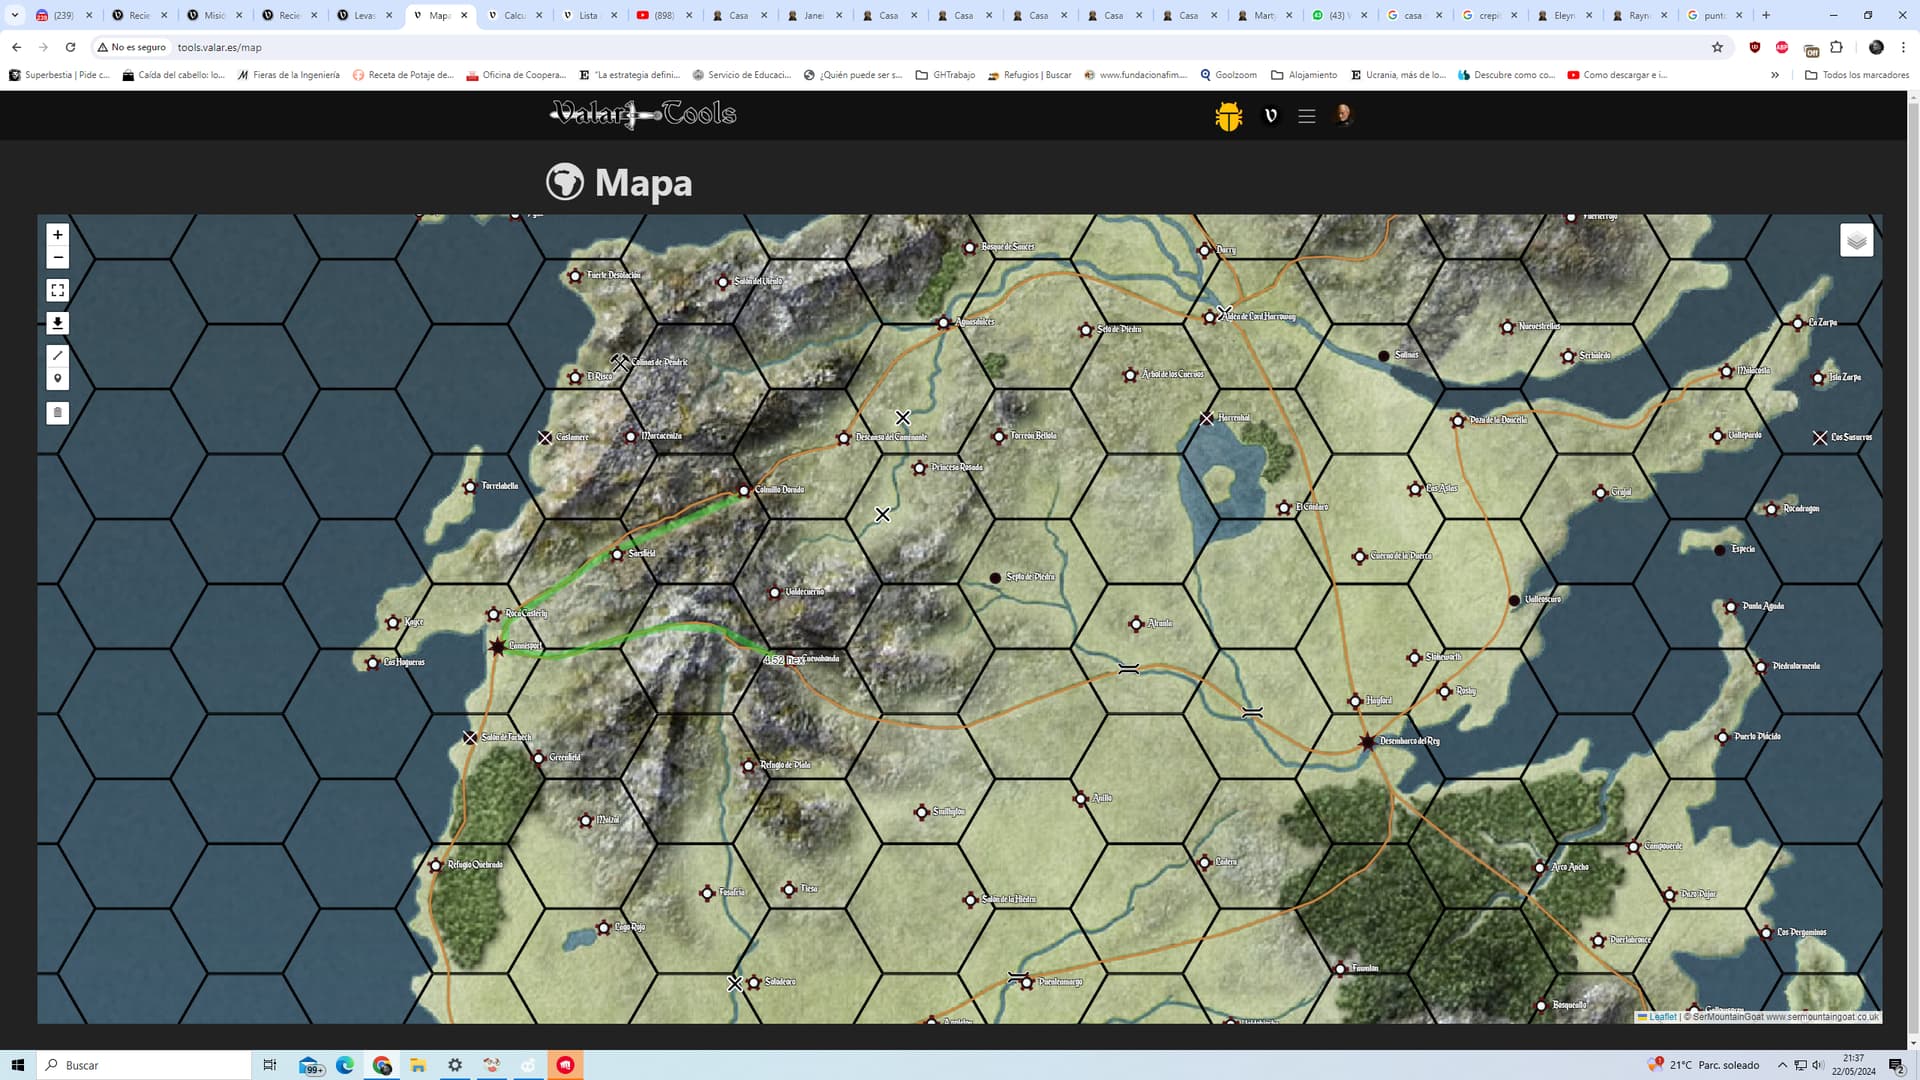Click the Lannisport star marker

pos(497,646)
